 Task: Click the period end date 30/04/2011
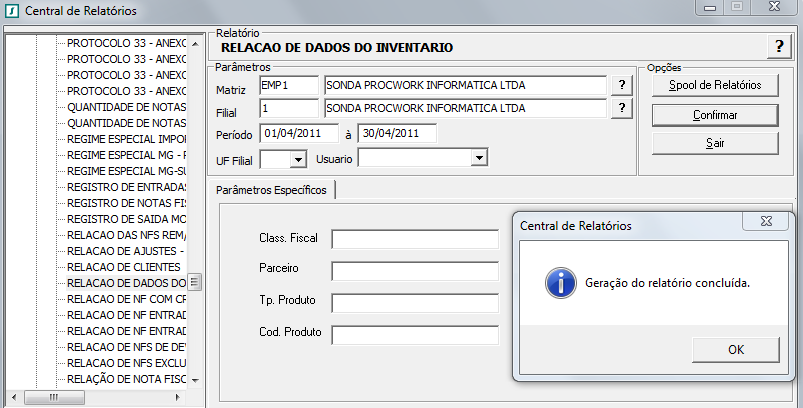pos(397,133)
